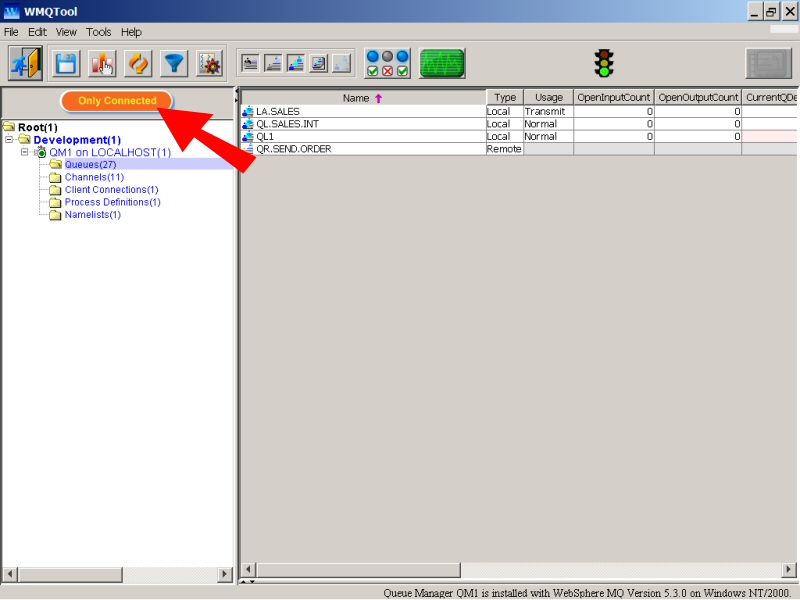This screenshot has width=800, height=600.
Task: Open the Namelists(1) folder
Action: 92,215
